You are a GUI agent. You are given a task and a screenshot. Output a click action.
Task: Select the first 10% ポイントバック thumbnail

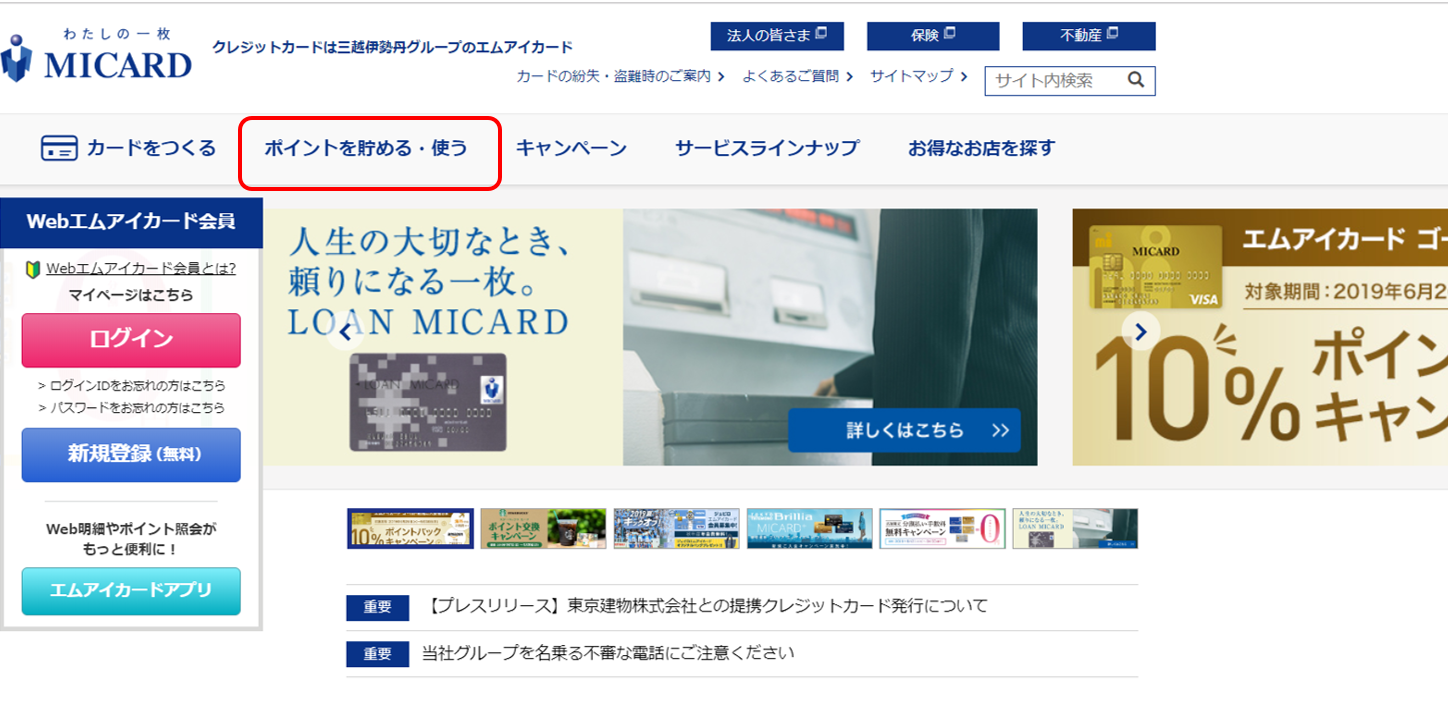[x=411, y=529]
